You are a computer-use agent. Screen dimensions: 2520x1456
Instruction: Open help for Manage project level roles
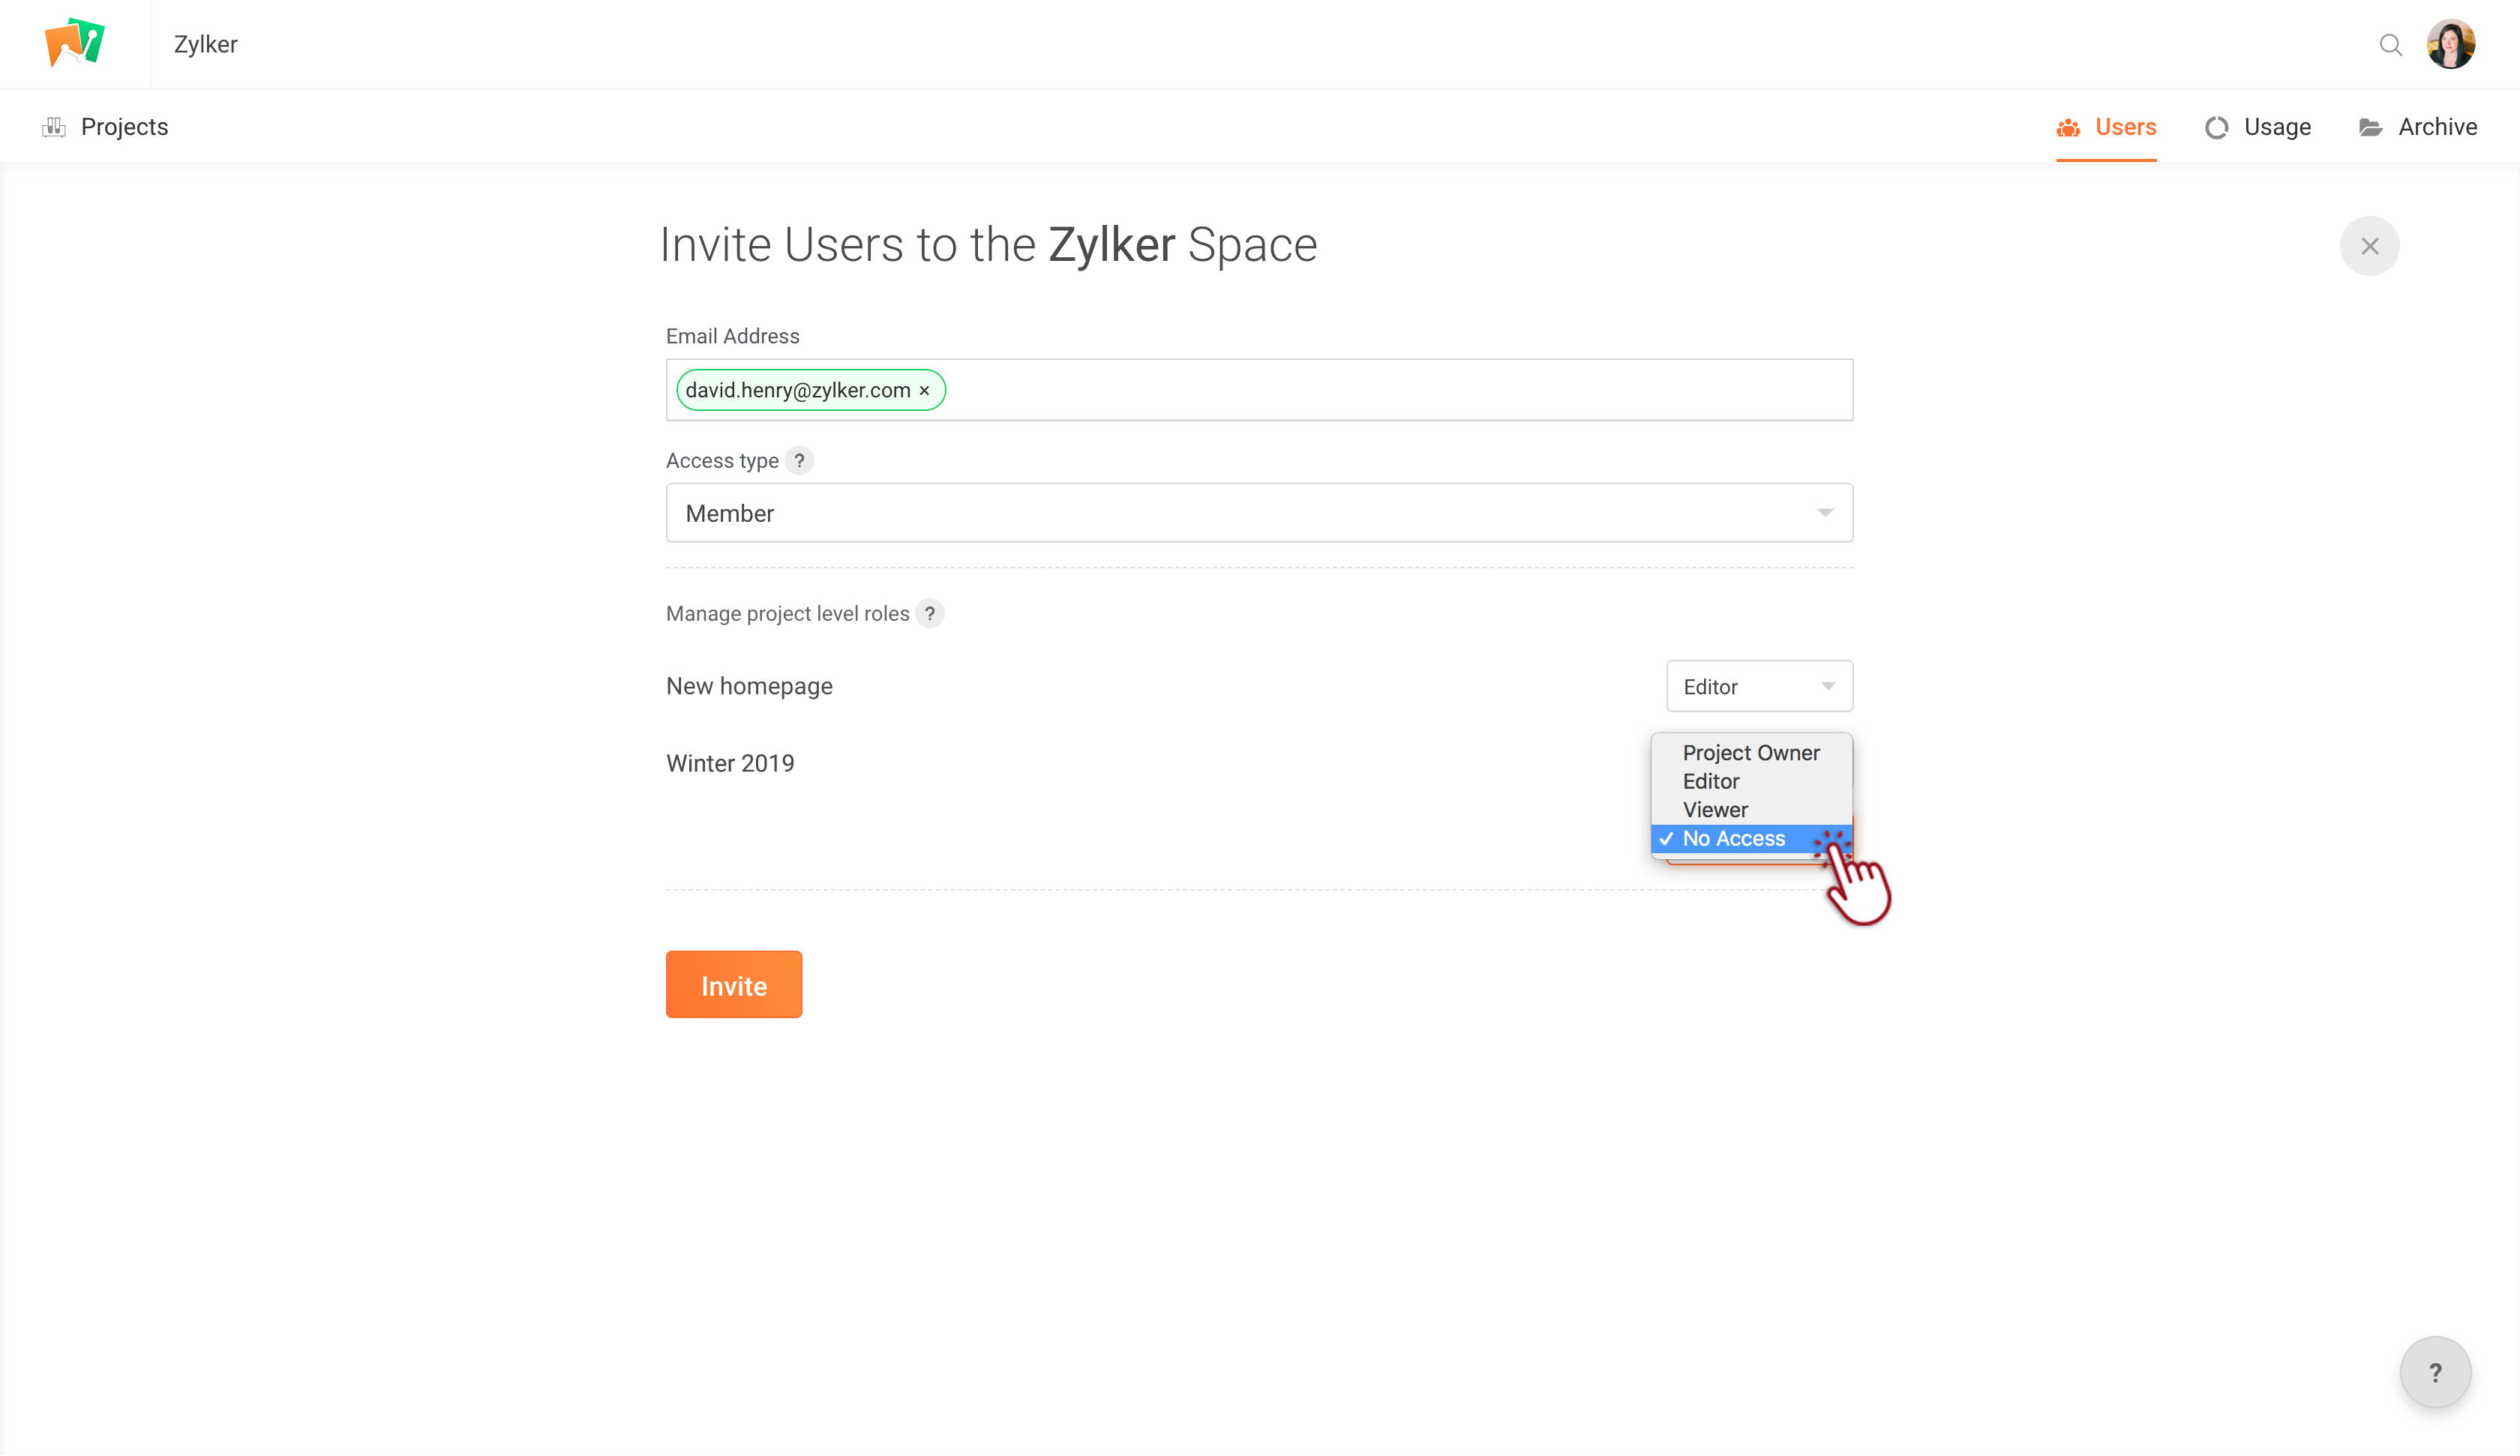tap(930, 614)
